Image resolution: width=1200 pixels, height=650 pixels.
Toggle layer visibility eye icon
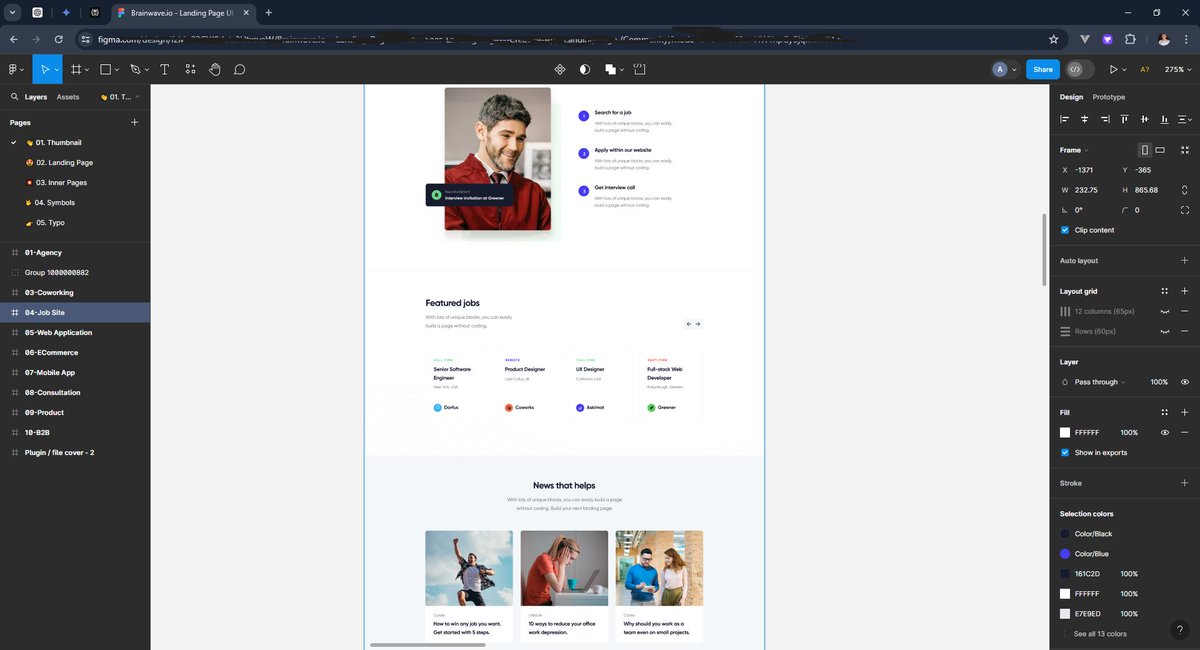tap(1185, 382)
